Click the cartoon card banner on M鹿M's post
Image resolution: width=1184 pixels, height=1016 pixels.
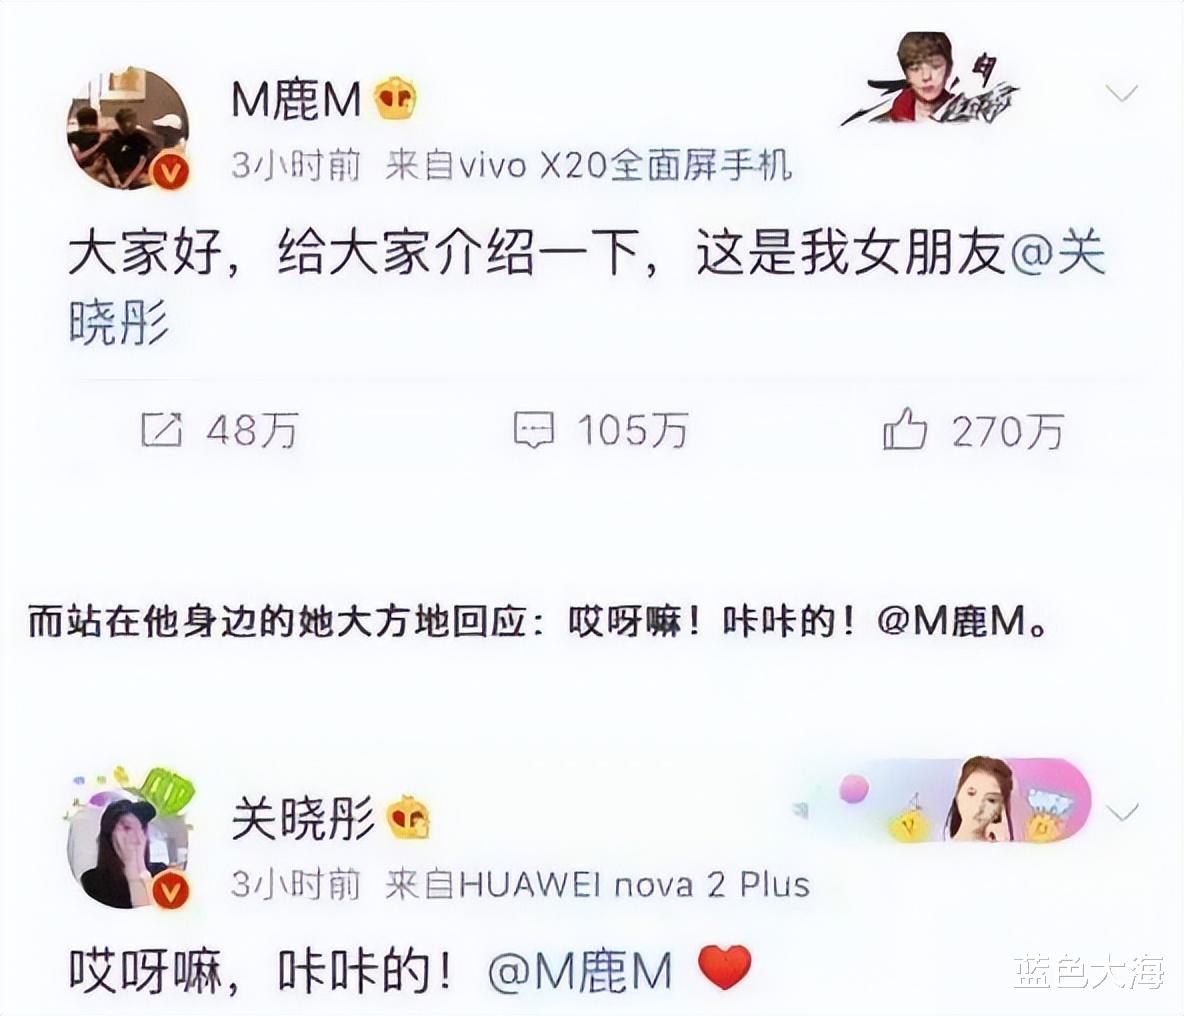932,79
